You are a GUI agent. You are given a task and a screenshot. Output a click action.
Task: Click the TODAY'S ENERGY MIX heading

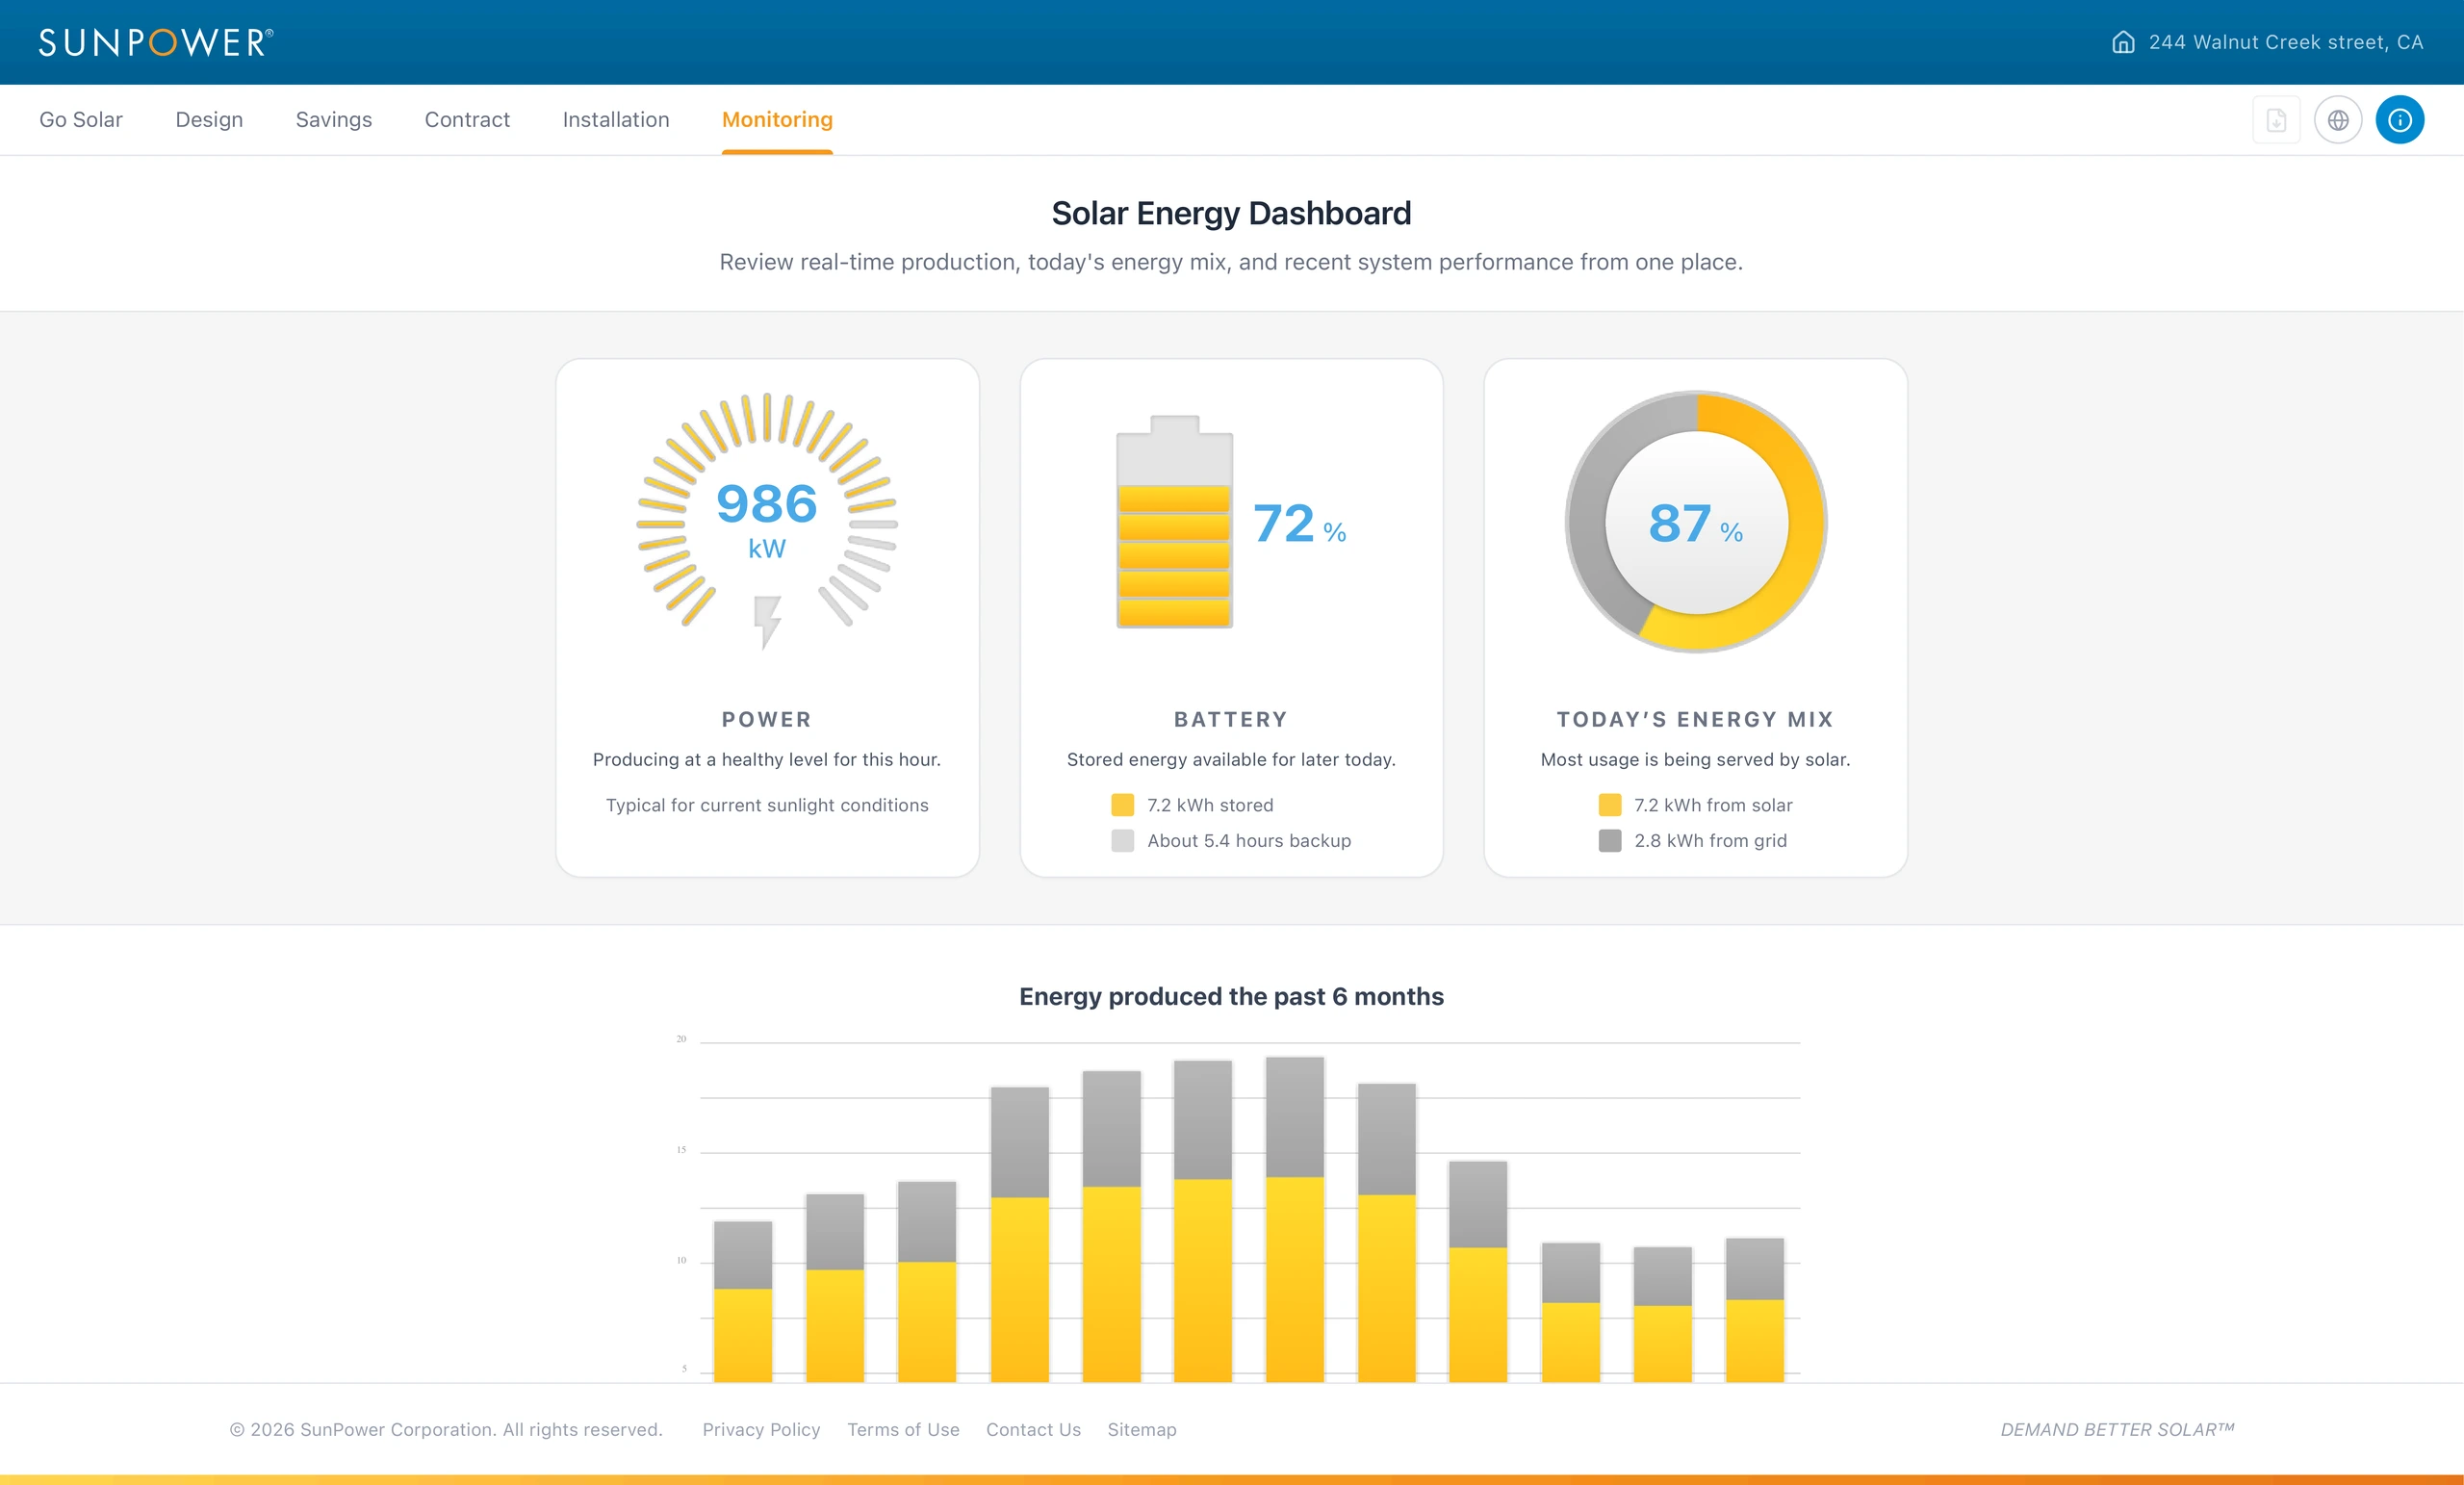pyautogui.click(x=1696, y=719)
